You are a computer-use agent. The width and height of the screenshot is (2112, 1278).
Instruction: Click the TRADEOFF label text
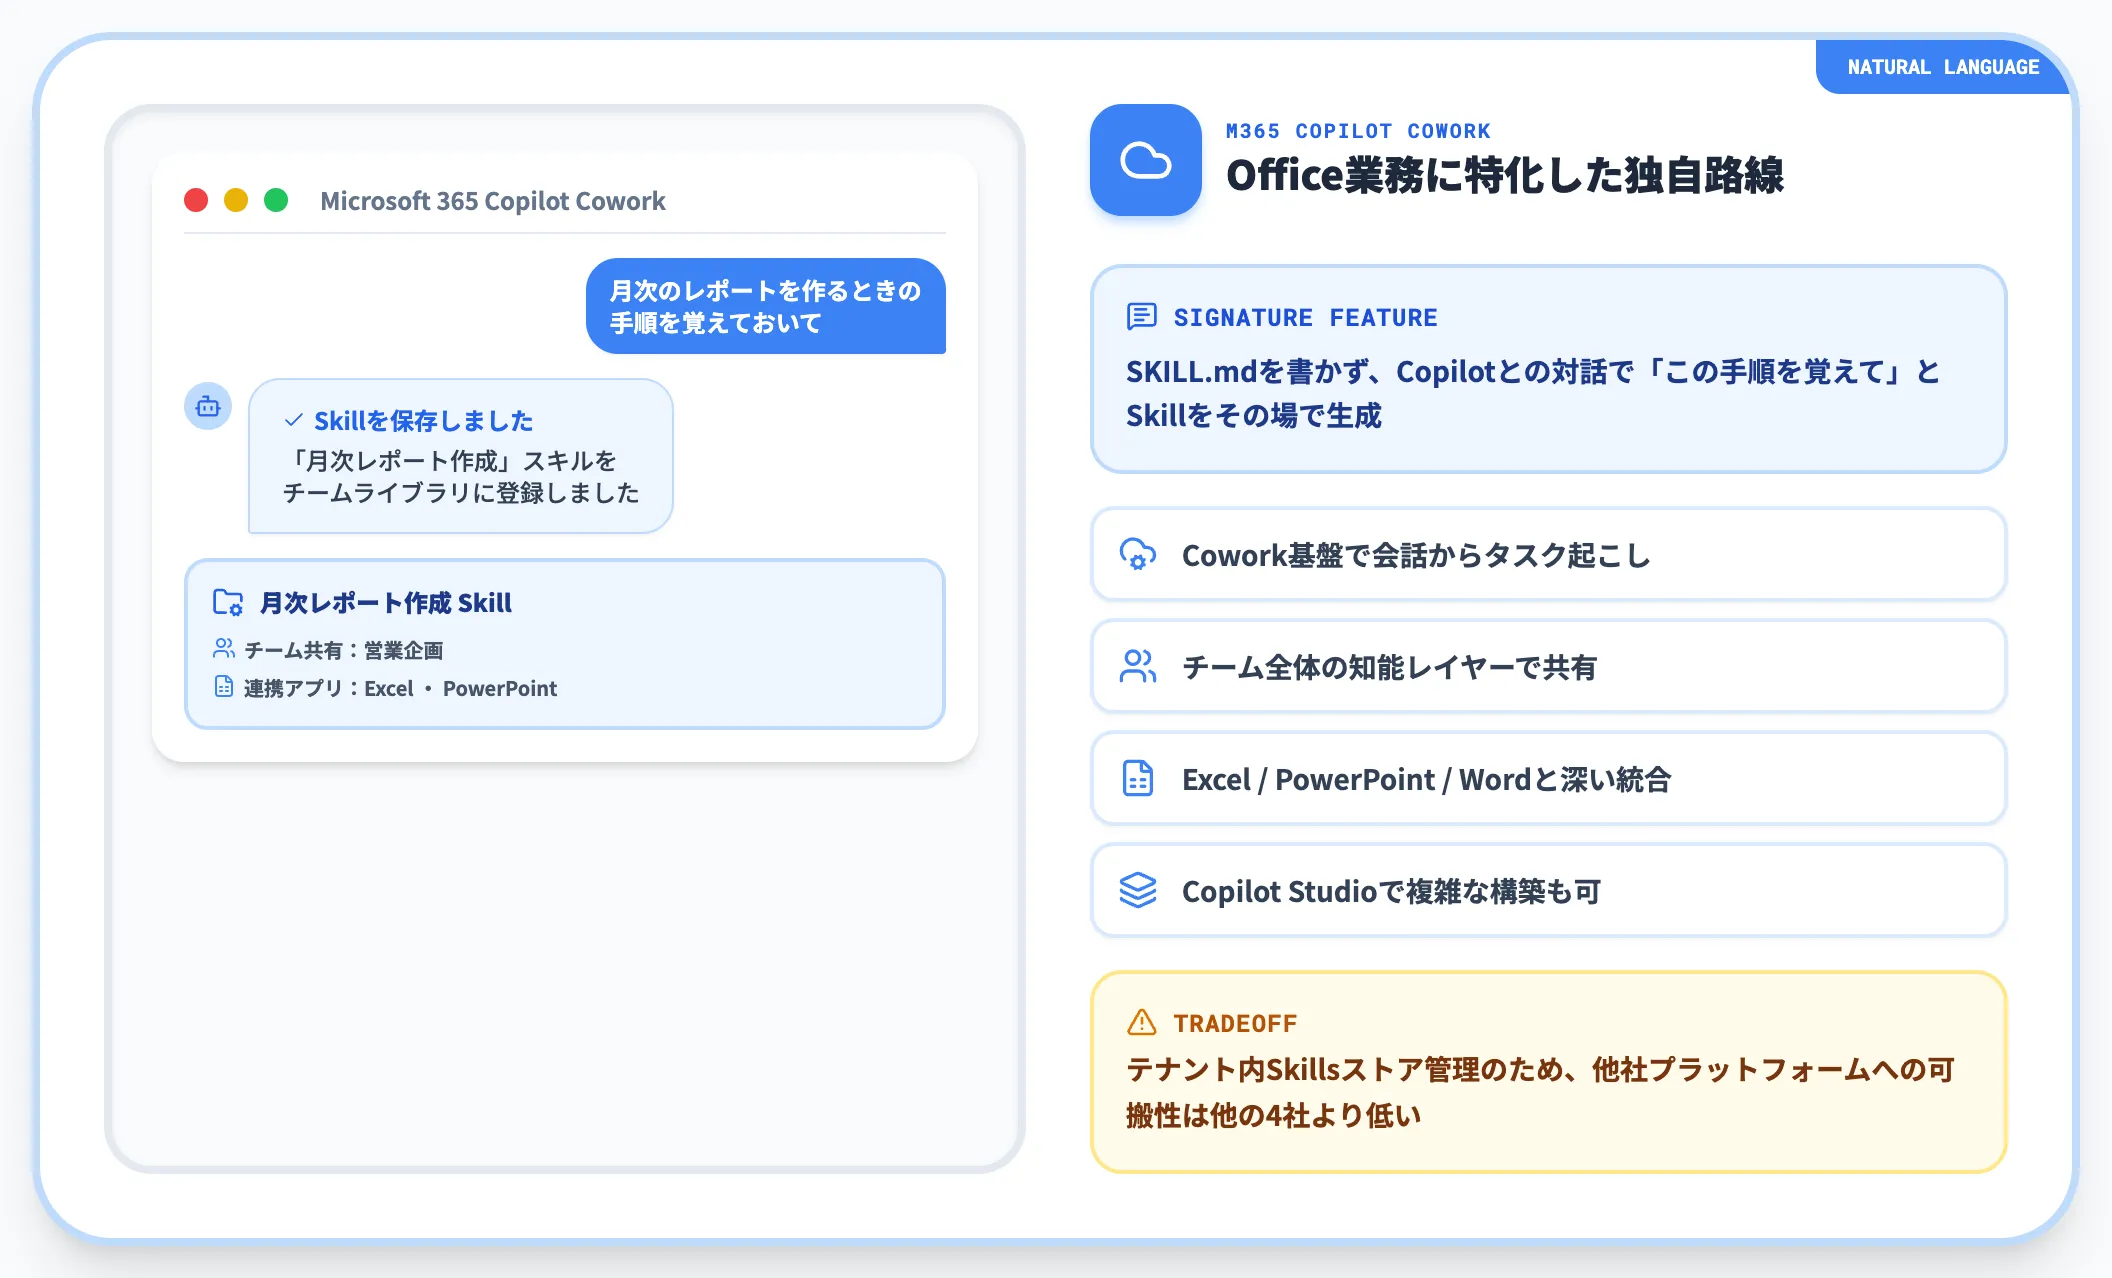pyautogui.click(x=1235, y=1023)
